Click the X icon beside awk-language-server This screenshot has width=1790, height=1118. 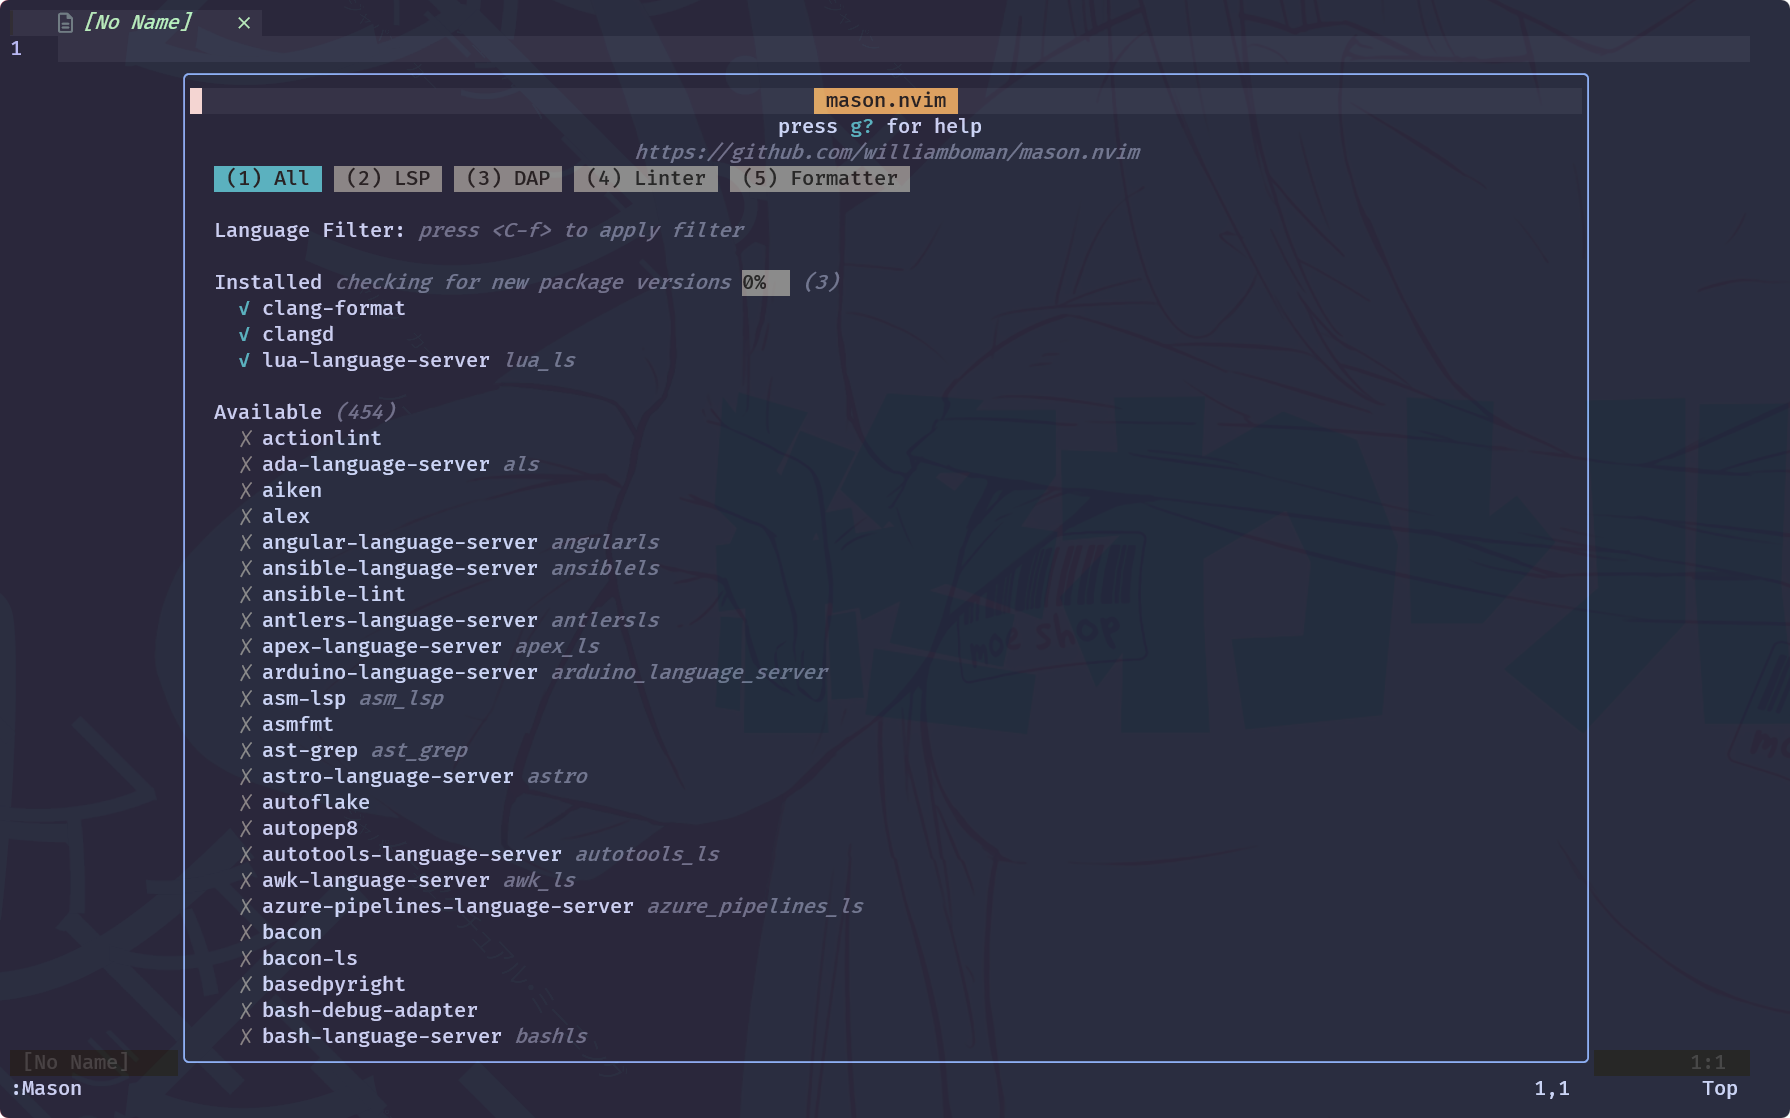point(245,880)
